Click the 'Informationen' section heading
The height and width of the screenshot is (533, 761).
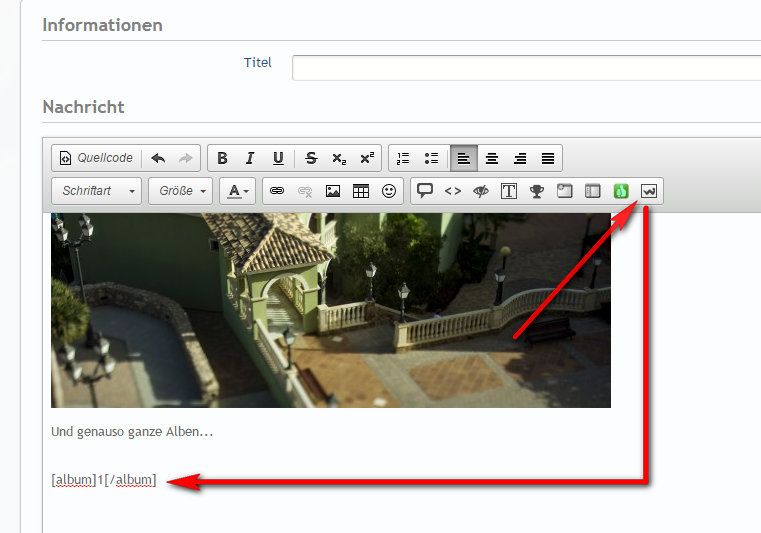[x=102, y=25]
